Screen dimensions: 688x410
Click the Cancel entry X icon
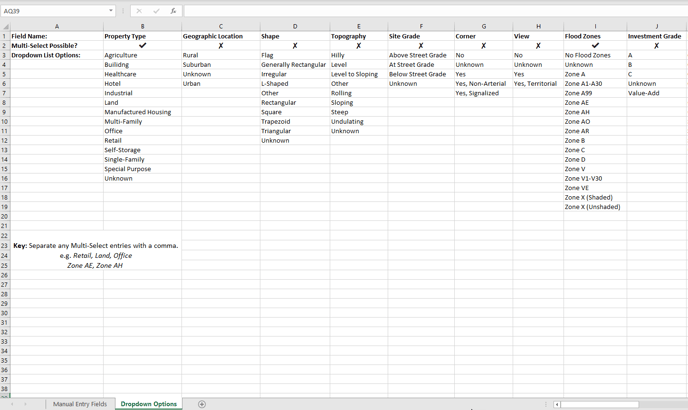(x=139, y=11)
